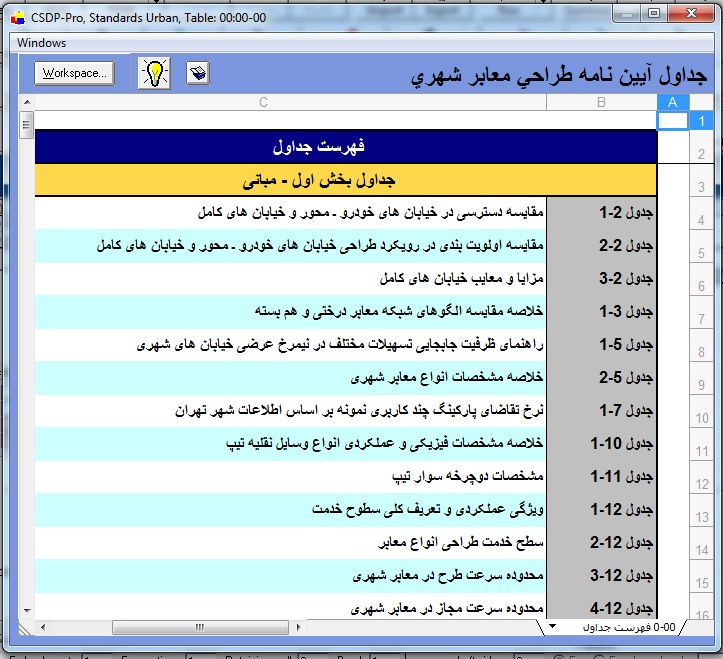
Task: Click description ویژگی عملکردی و تعریف کلی سطوح خدمت
Action: click(x=428, y=510)
